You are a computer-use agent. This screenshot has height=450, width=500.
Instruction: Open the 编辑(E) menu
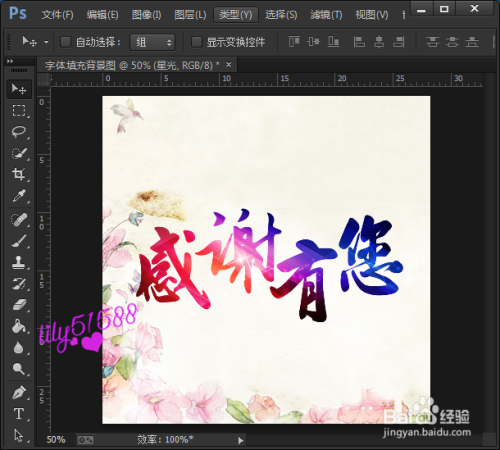102,15
